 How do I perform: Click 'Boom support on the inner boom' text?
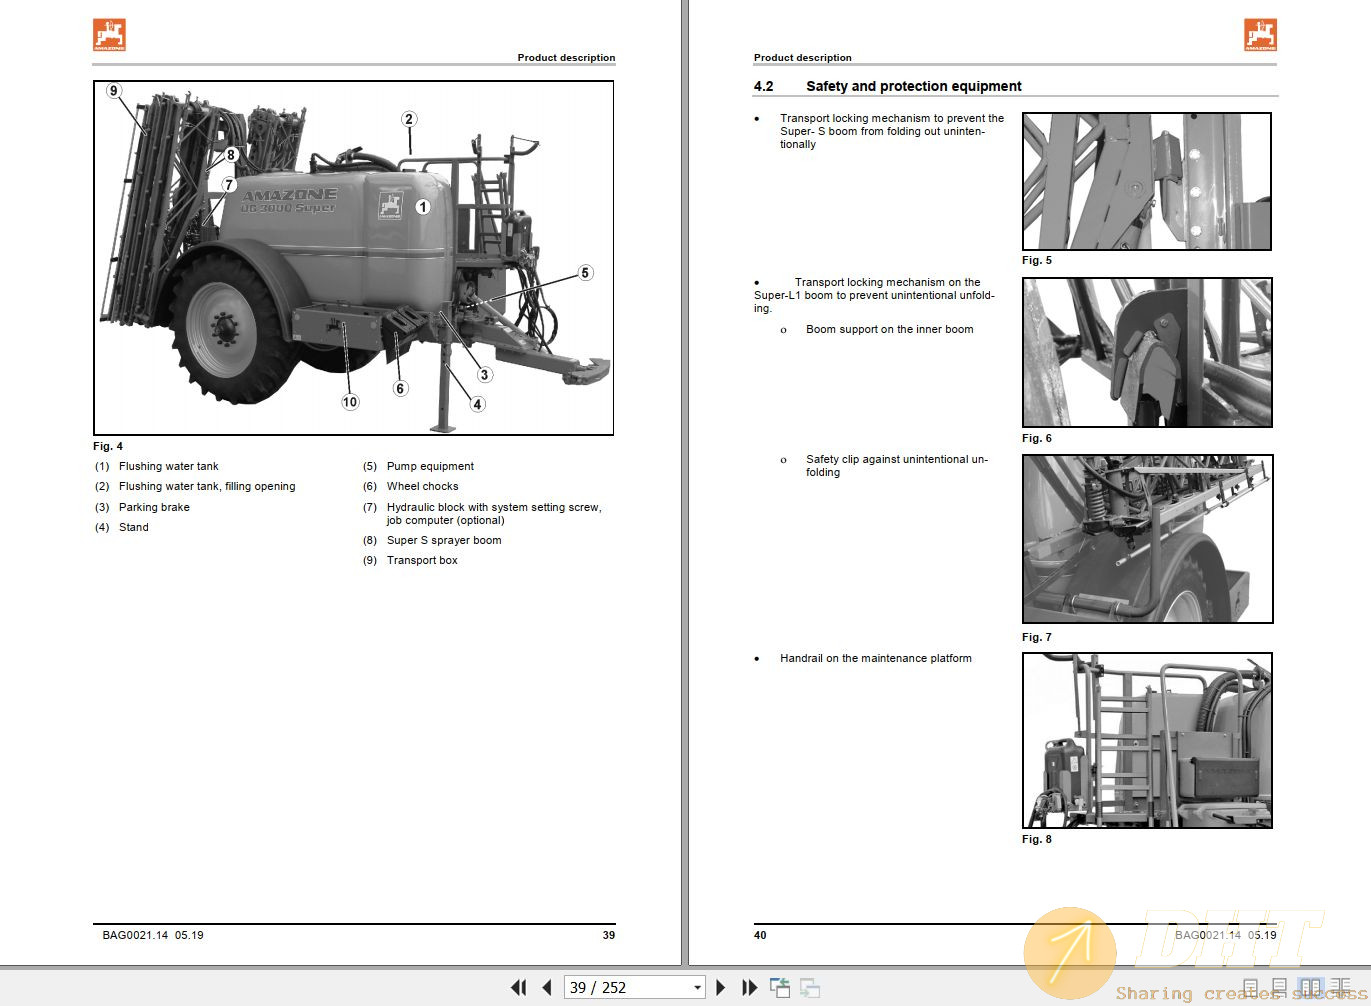[890, 329]
